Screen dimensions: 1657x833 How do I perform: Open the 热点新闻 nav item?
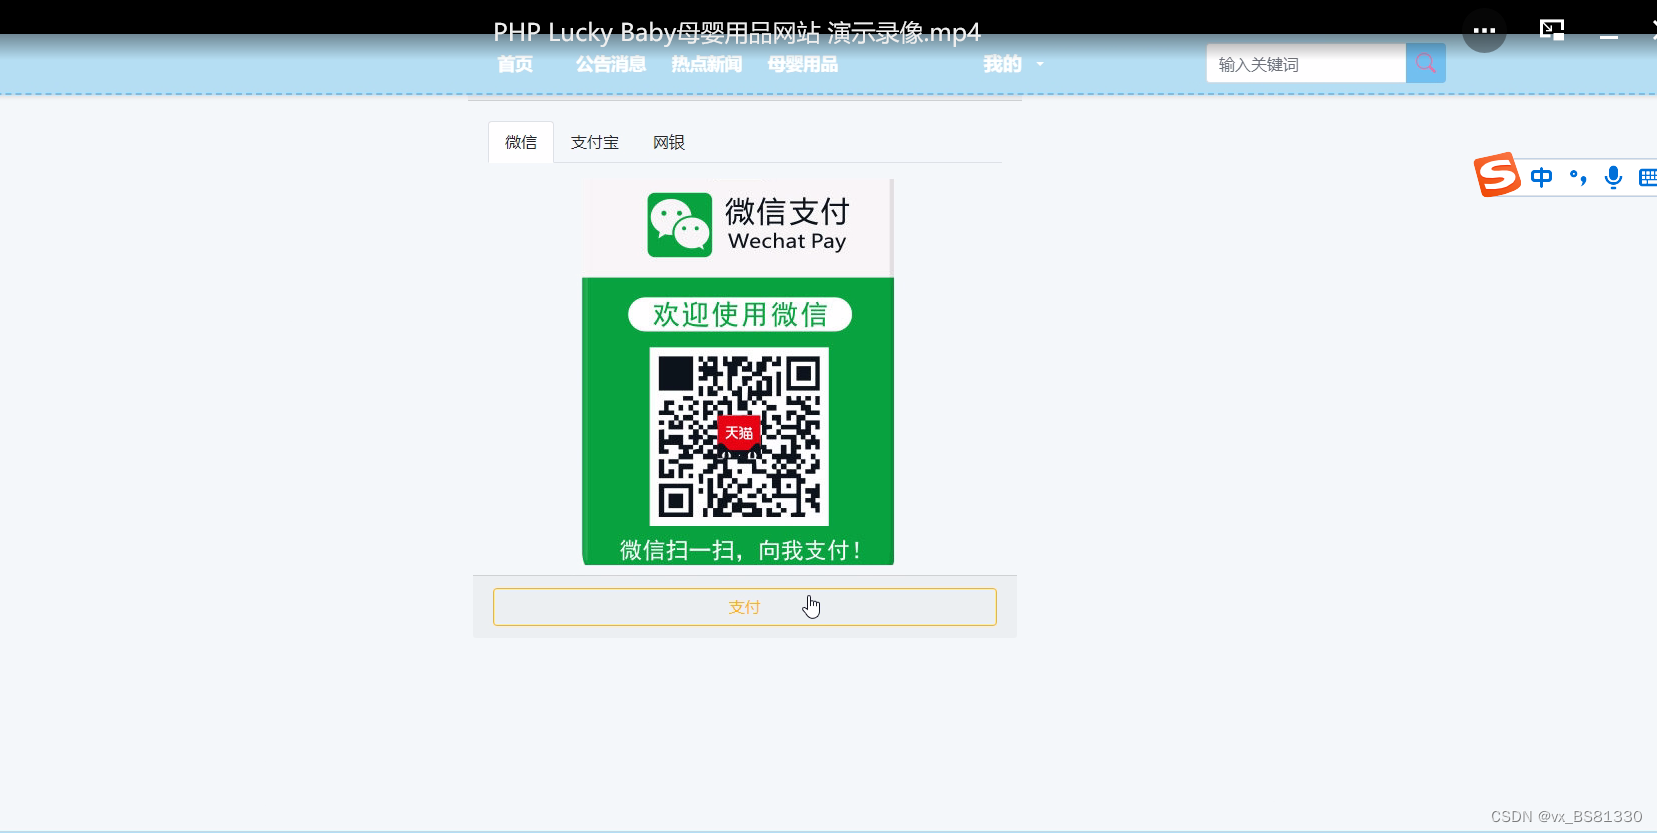(707, 64)
